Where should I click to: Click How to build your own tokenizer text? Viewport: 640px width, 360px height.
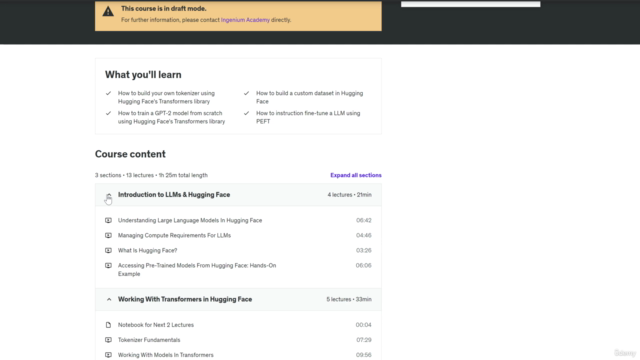tap(166, 97)
